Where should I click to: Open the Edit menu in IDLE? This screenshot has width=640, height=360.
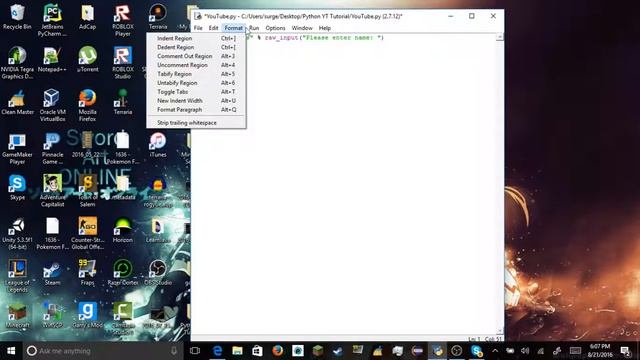pyautogui.click(x=213, y=28)
